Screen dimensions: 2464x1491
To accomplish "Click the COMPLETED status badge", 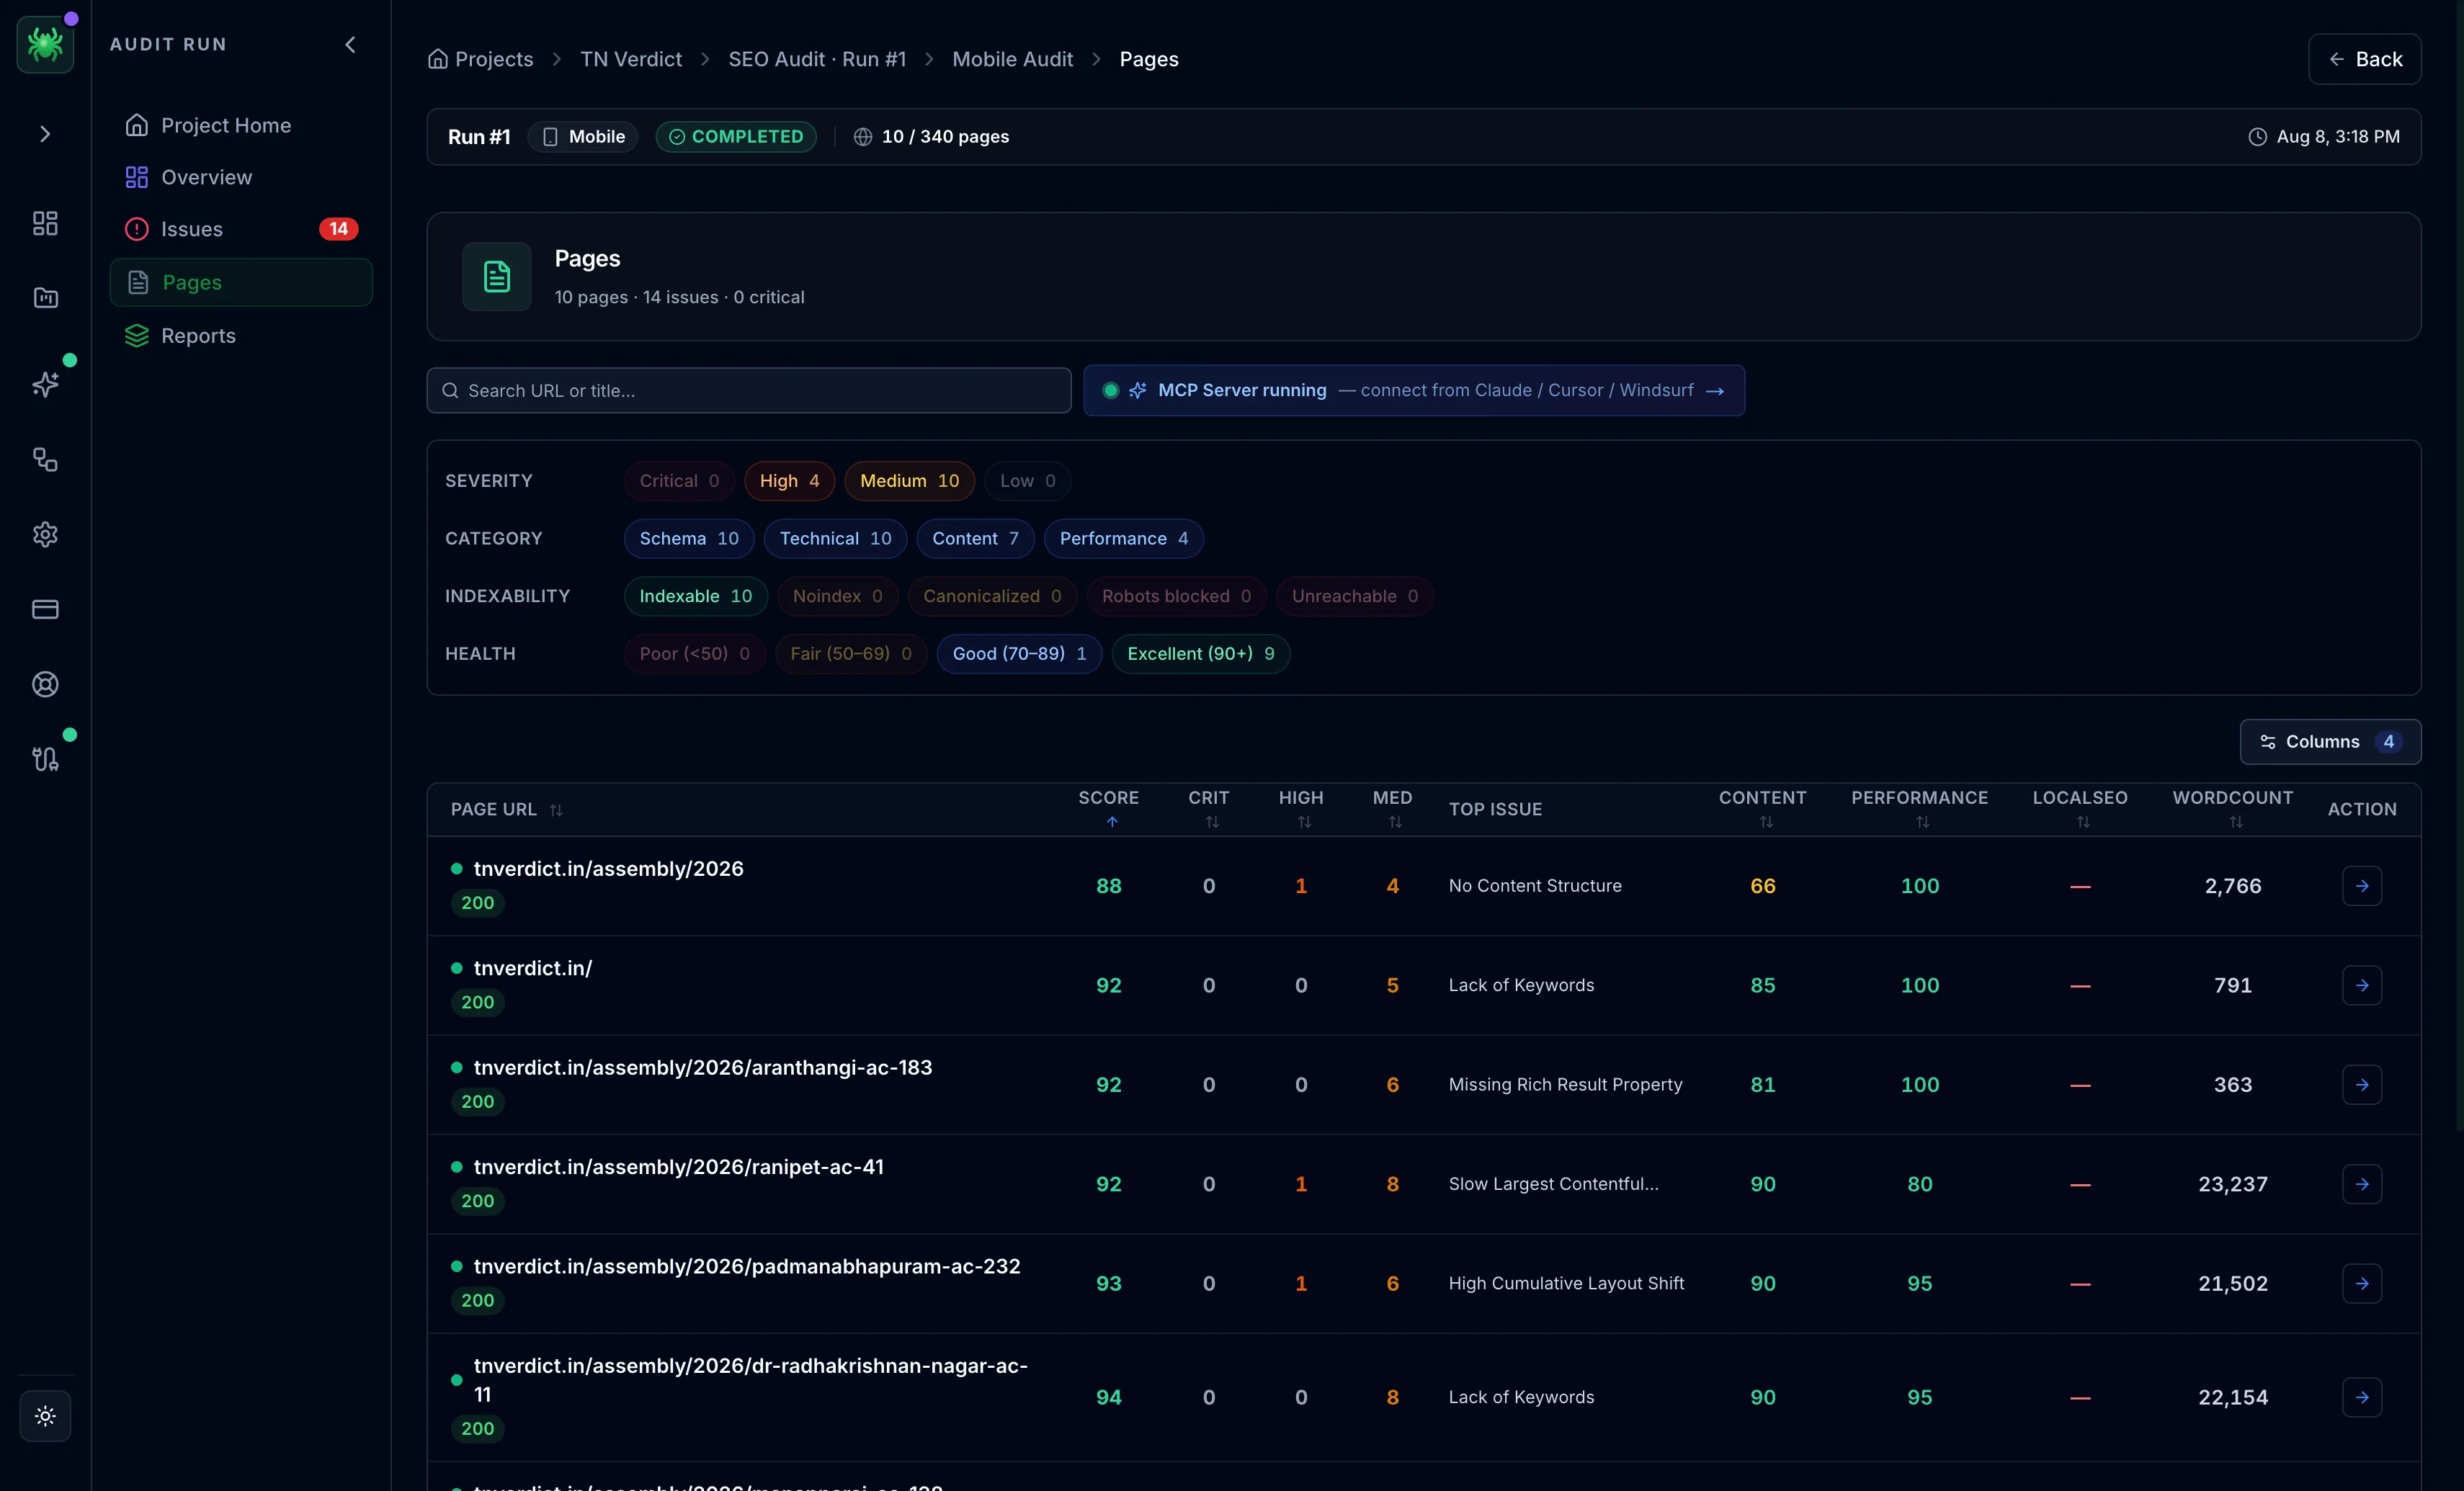I will click(736, 137).
